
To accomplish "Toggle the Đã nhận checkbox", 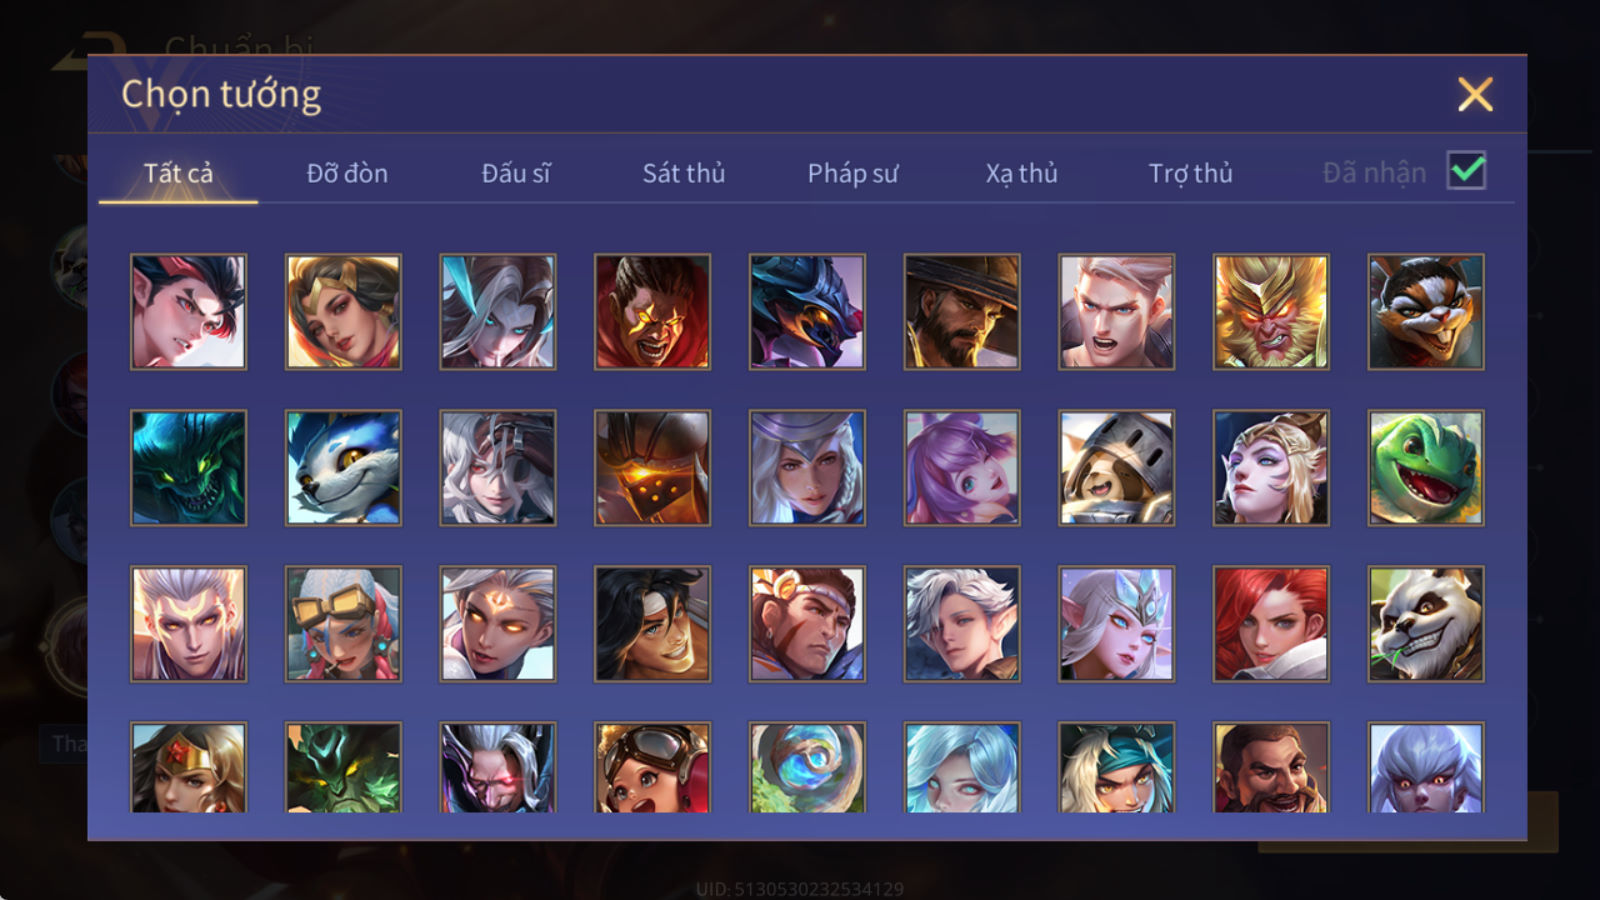I will tap(1466, 171).
